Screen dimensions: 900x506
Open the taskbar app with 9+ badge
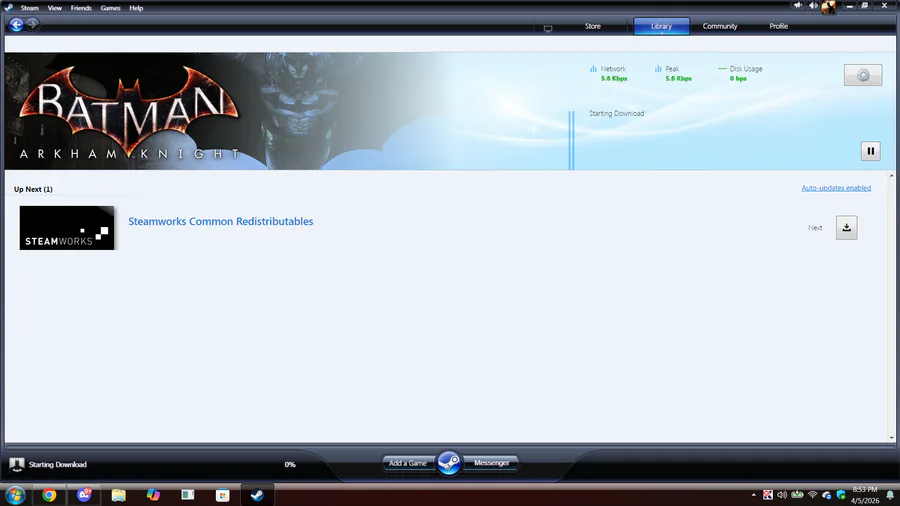[x=84, y=494]
